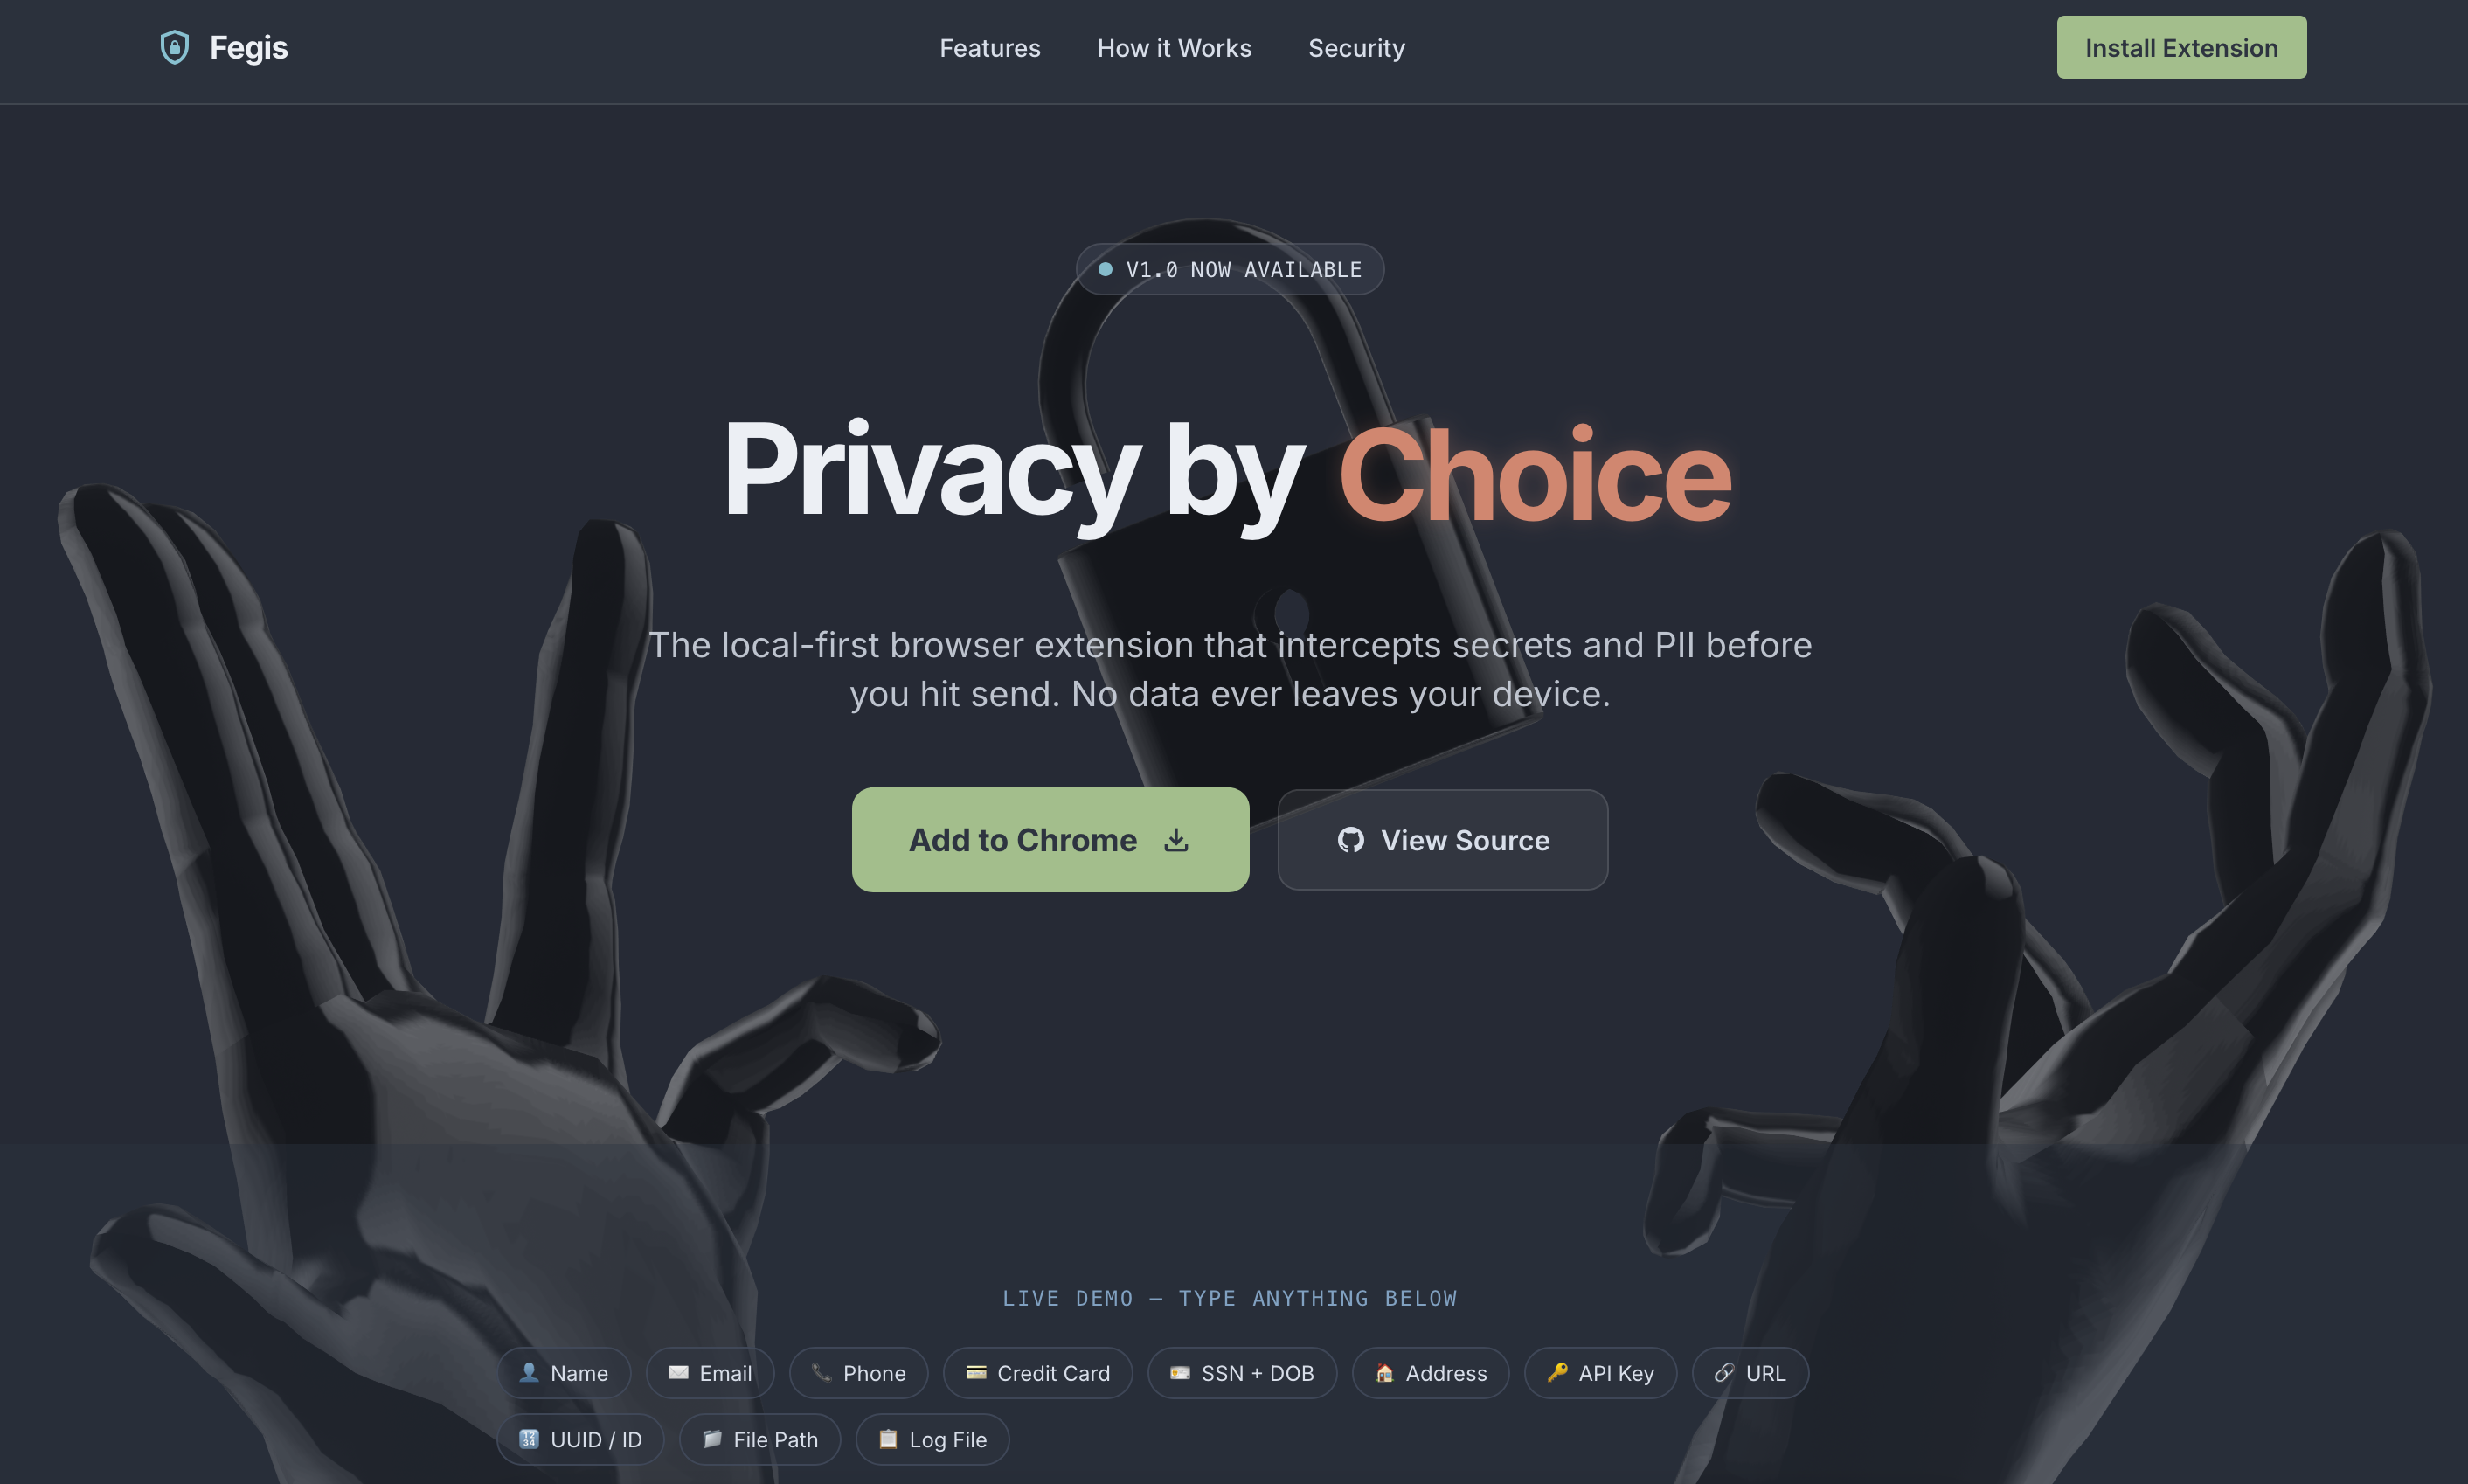Open the Features navigation link
Screen dimensions: 2468x1484
(990, 48)
